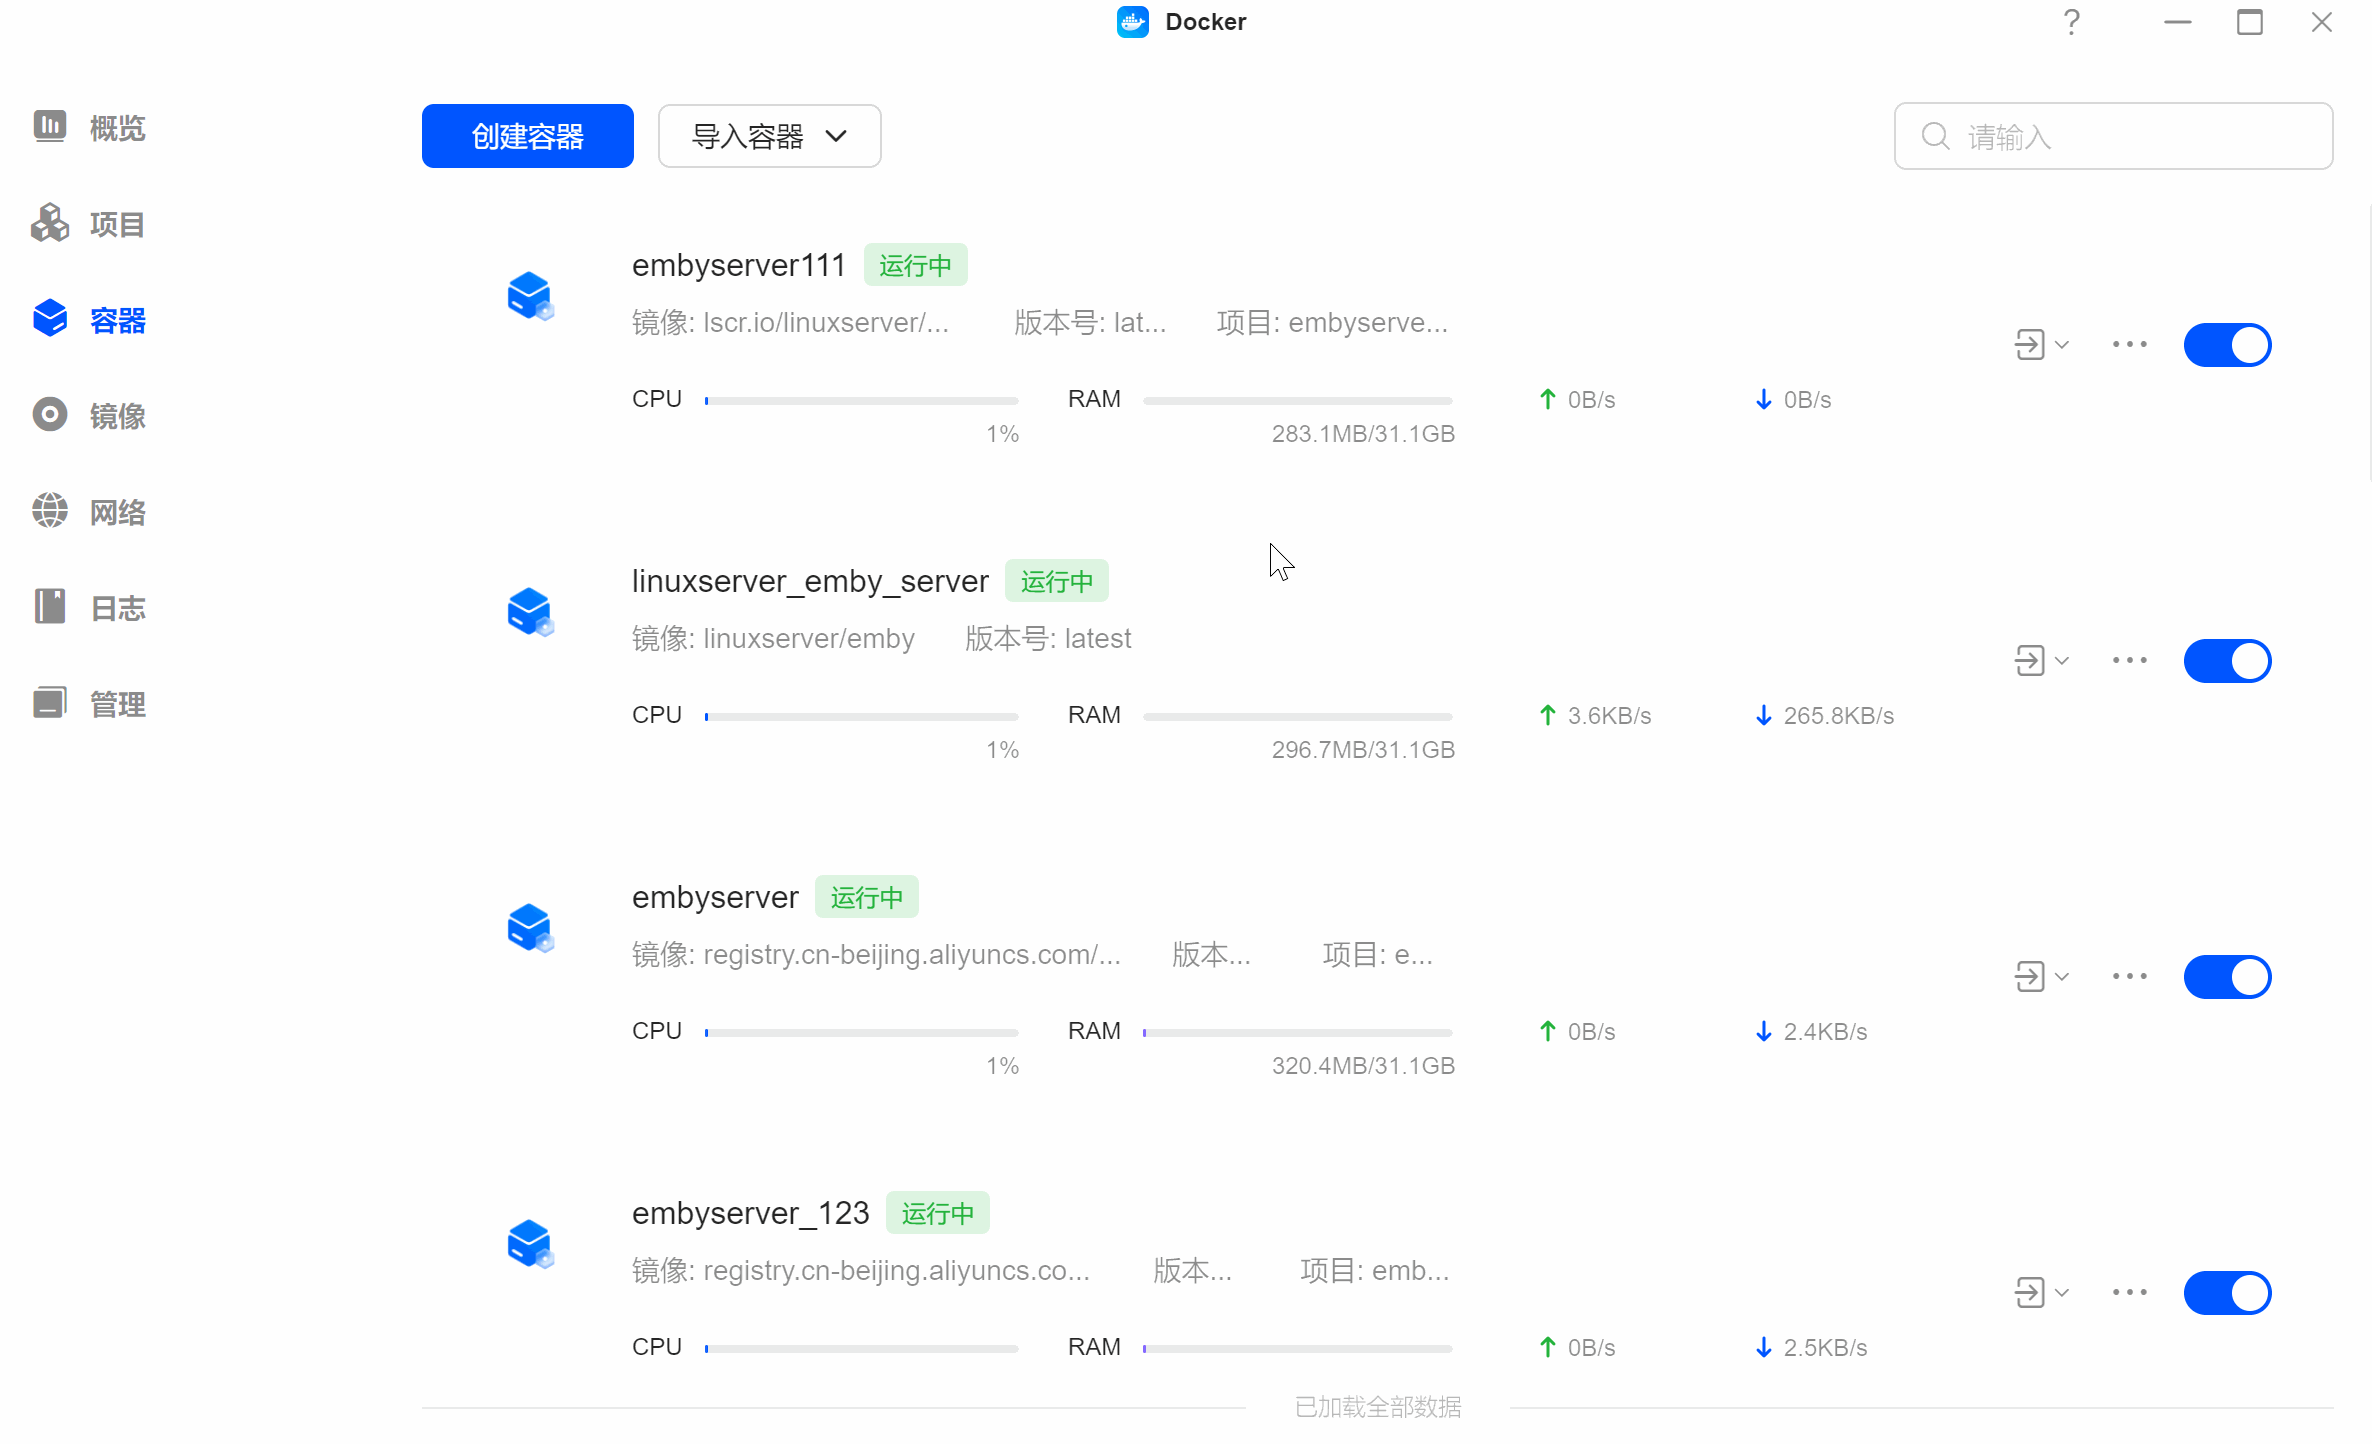Viewport: 2372px width, 1444px height.
Task: Click 3.6KB/s upload speed text
Action: (x=1609, y=716)
